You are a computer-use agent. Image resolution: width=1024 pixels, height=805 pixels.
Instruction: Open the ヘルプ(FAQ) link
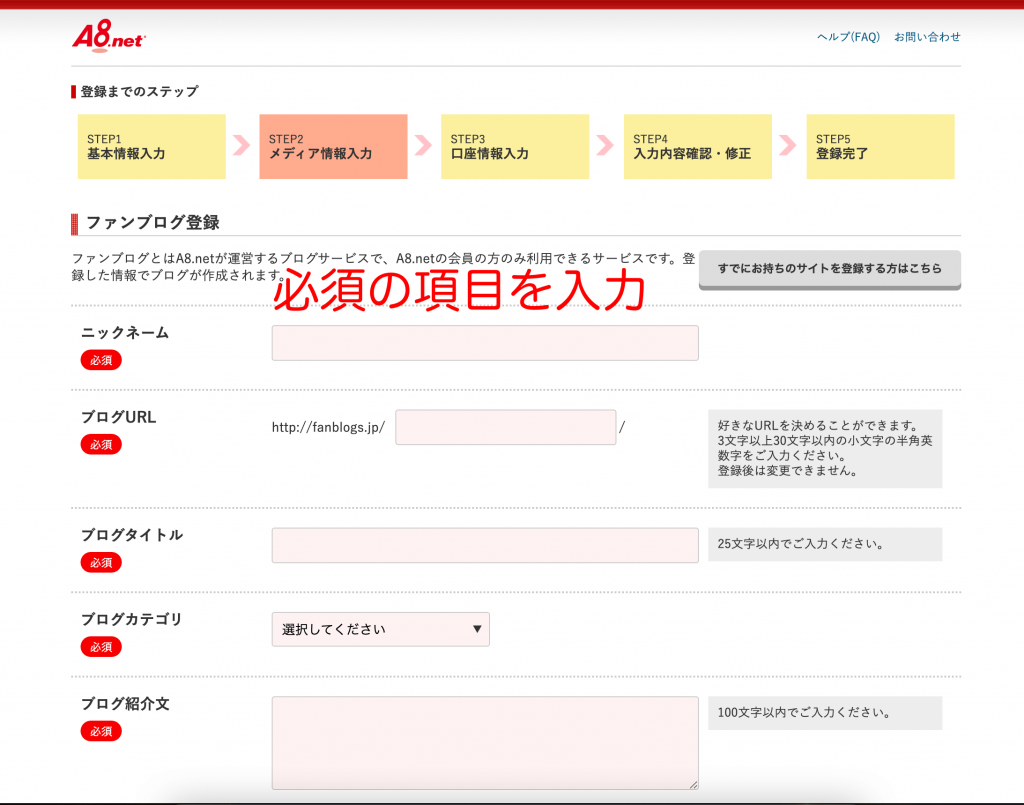848,37
